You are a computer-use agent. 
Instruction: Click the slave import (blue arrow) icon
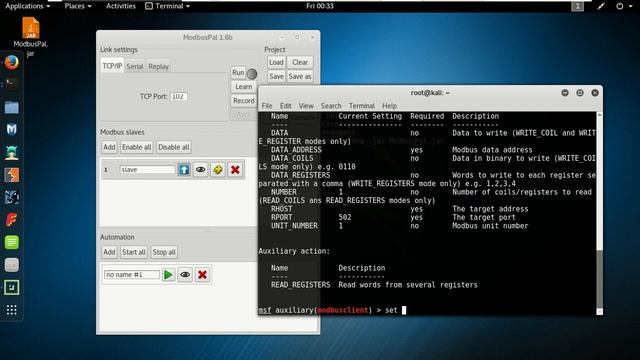184,169
